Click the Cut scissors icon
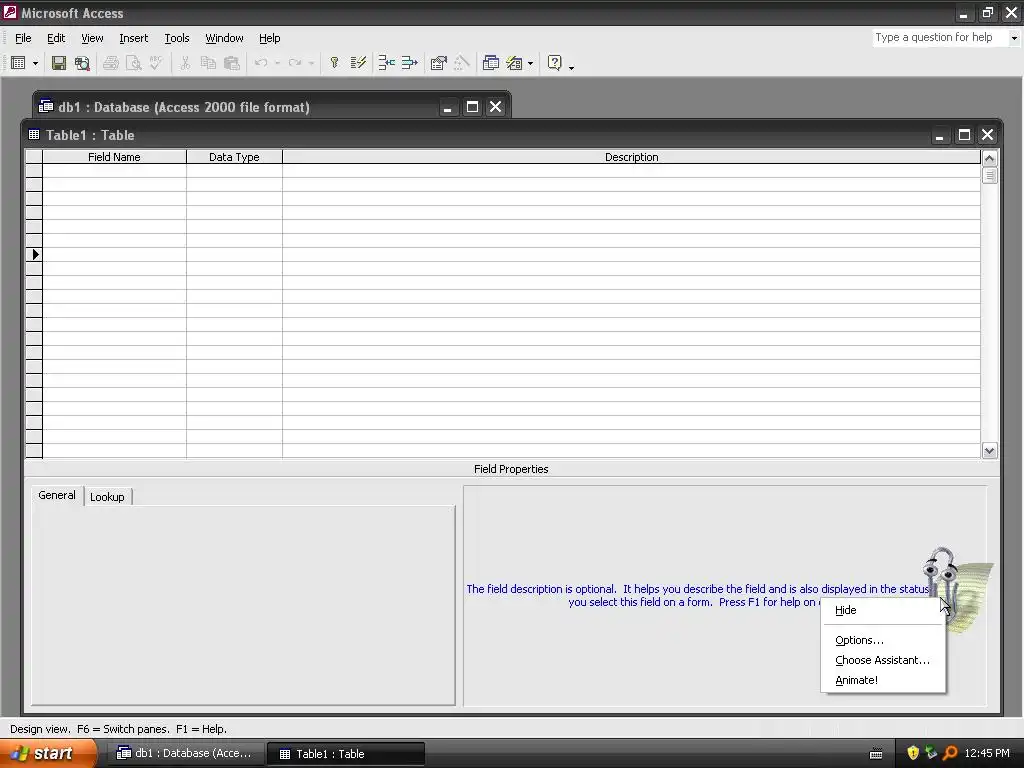 click(x=185, y=63)
